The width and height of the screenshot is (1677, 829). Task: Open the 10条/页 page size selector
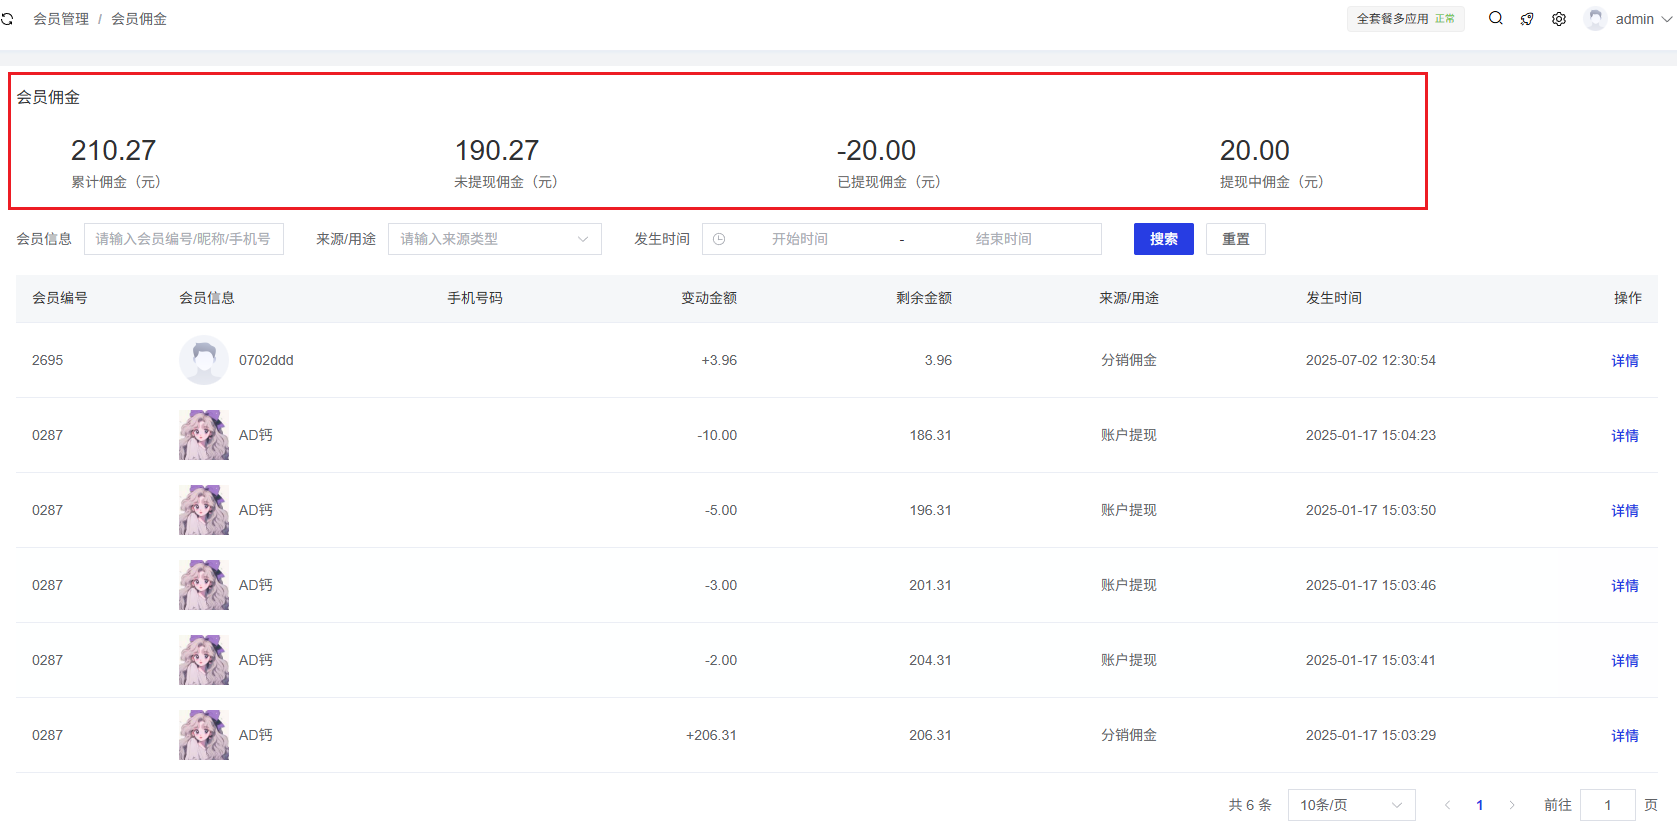[x=1350, y=805]
